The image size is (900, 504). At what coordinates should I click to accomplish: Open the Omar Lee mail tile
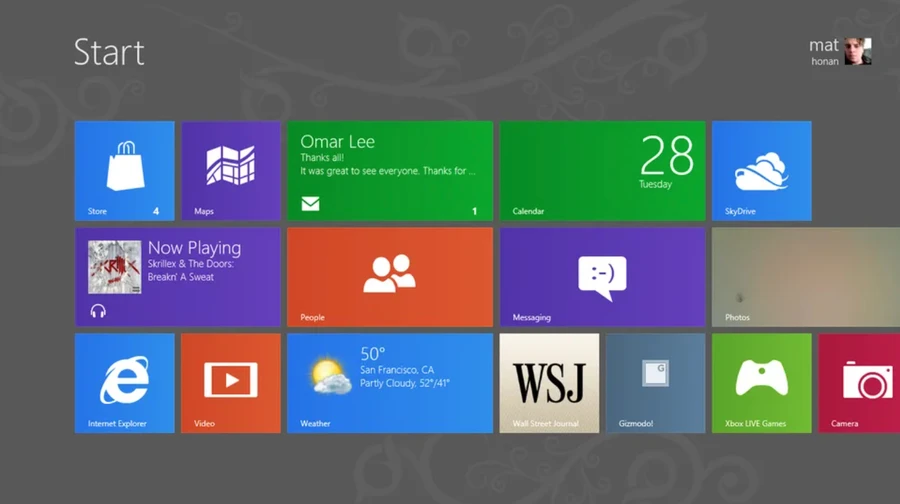(x=390, y=170)
